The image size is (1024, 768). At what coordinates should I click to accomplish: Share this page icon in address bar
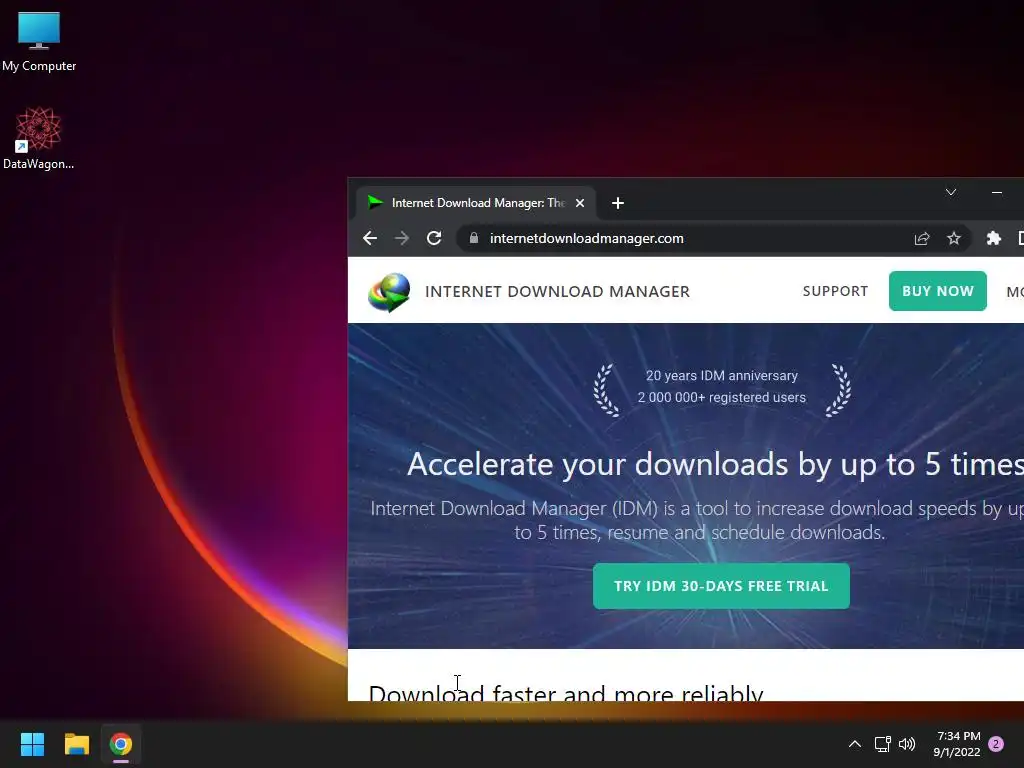point(921,238)
